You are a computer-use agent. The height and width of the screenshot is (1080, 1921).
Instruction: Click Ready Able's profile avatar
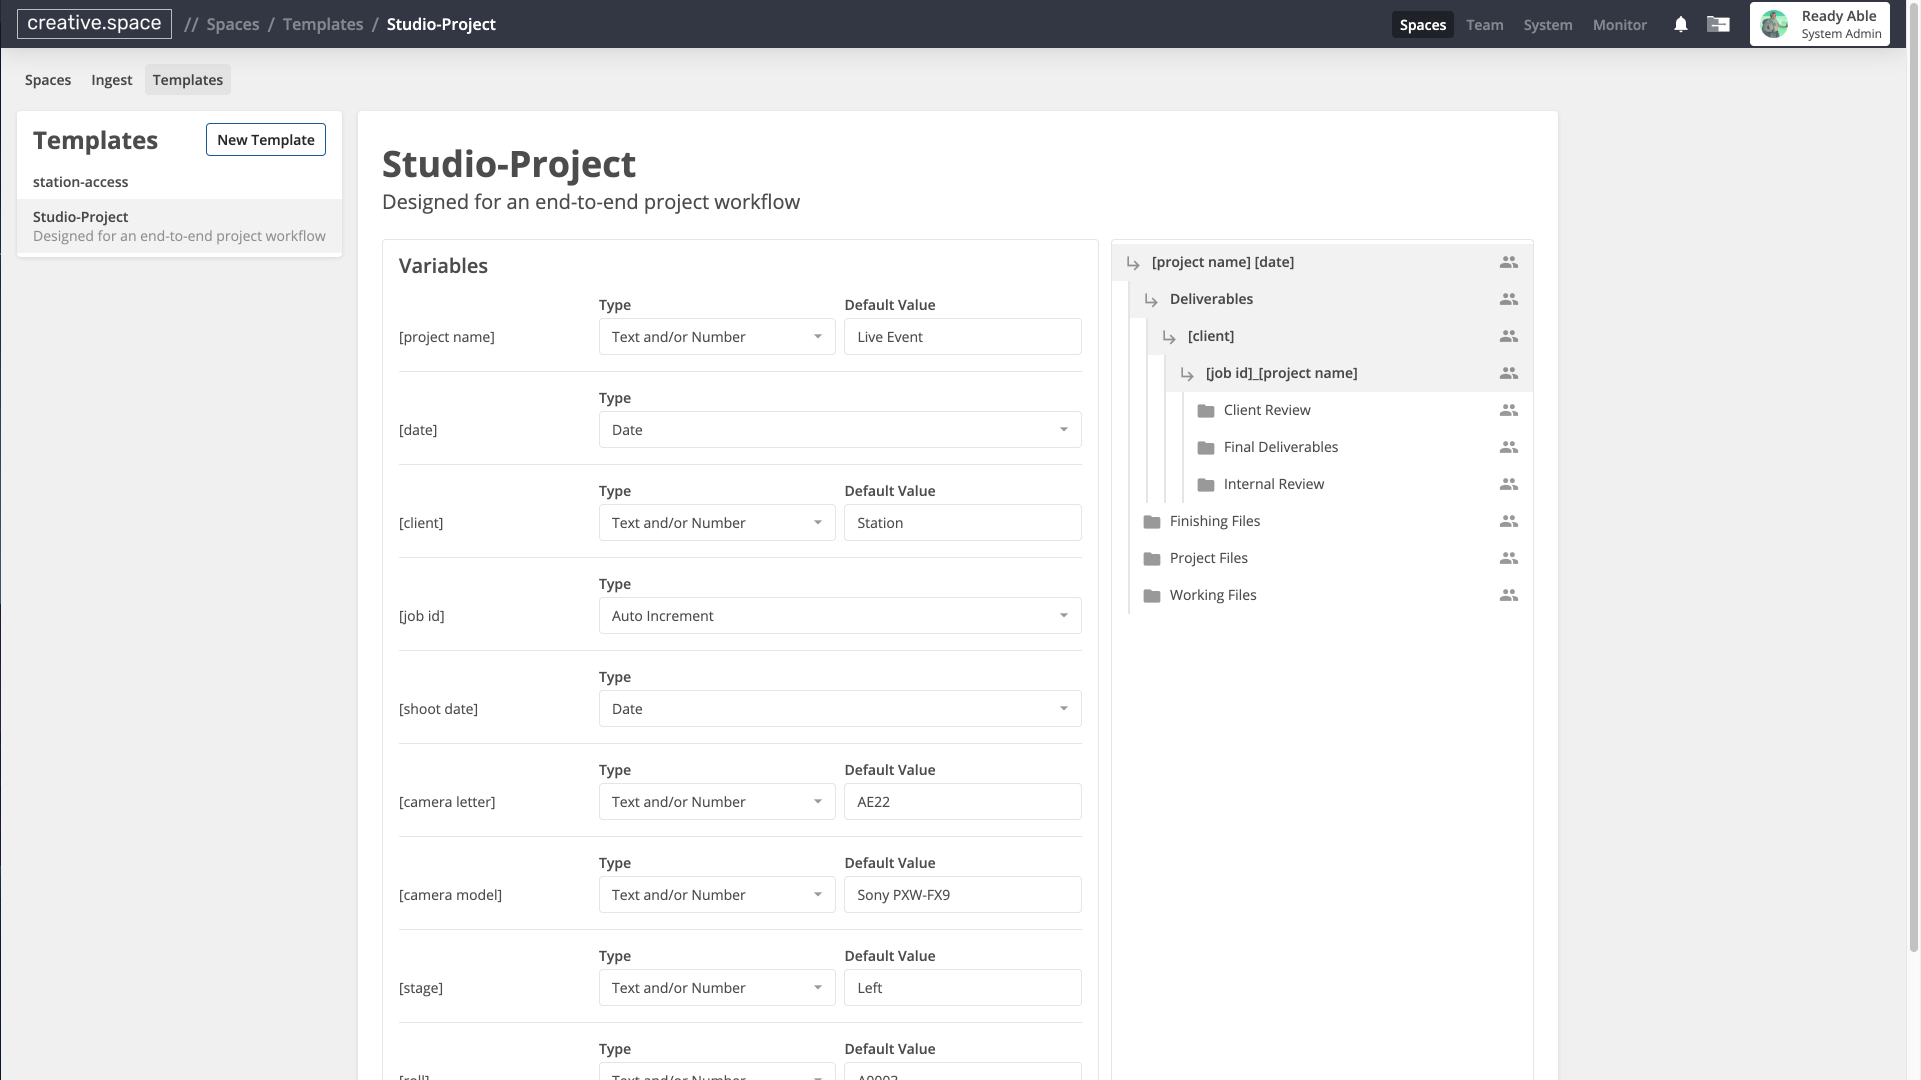(x=1774, y=24)
